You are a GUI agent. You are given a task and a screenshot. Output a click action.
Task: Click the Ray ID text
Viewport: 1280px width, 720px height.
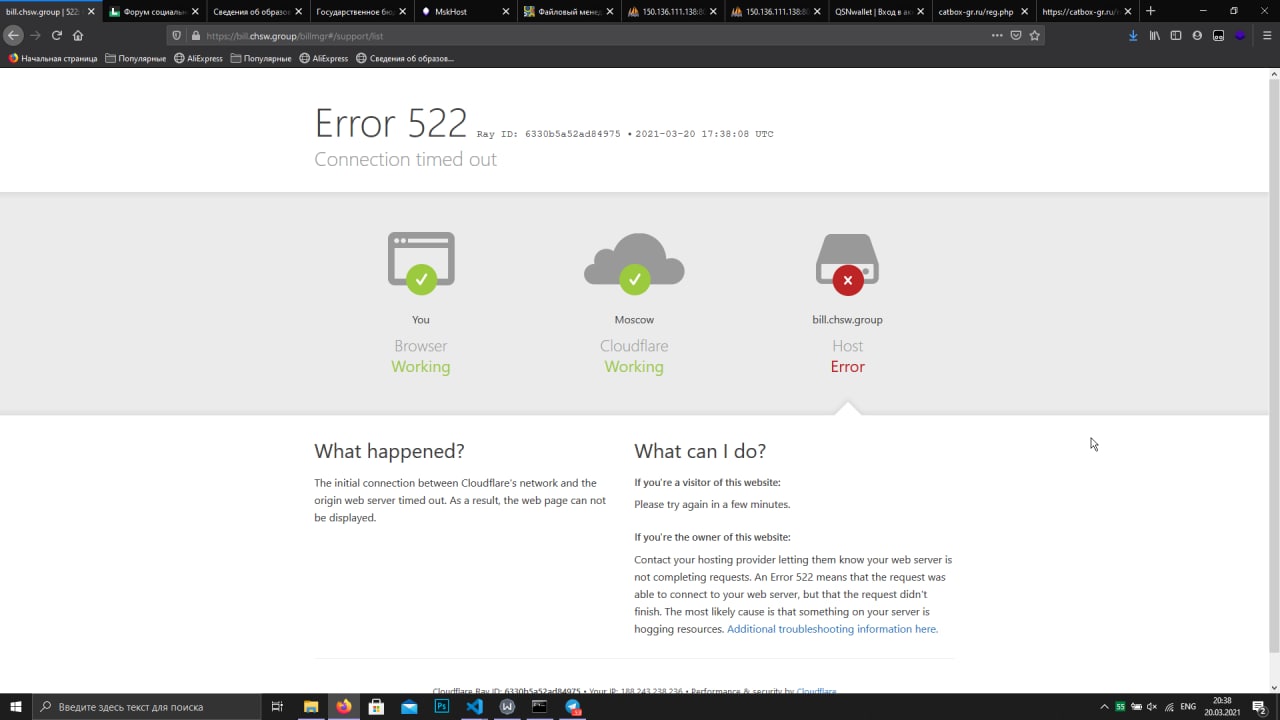[548, 134]
